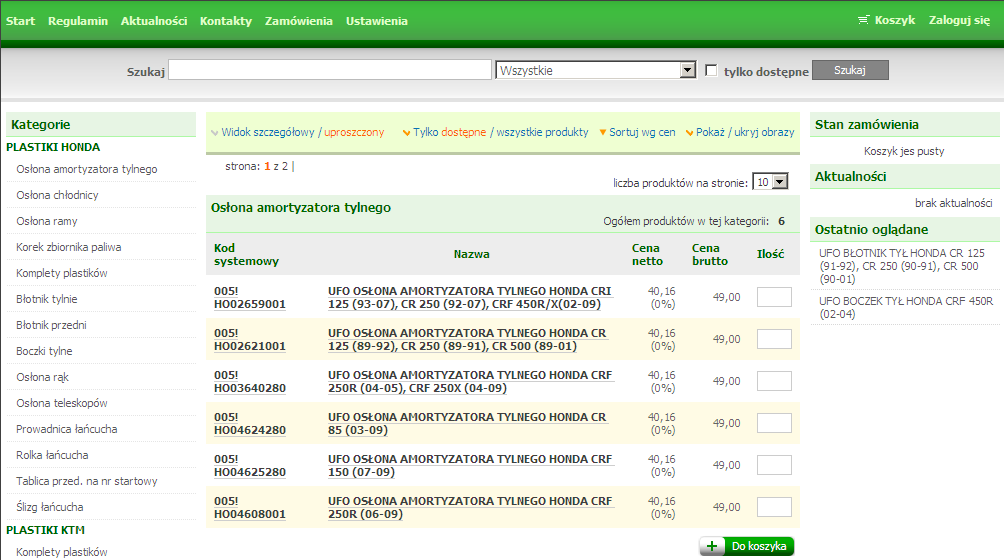Go to the Start menu item
This screenshot has width=1004, height=560.
point(20,20)
